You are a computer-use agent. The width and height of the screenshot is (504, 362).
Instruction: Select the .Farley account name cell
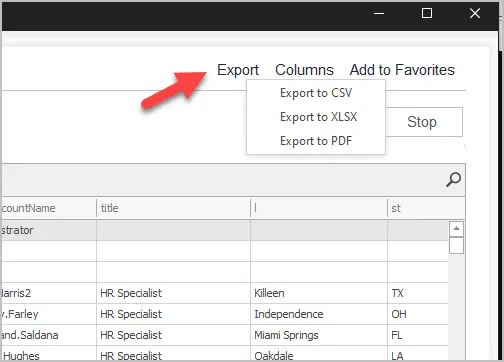pyautogui.click(x=49, y=314)
